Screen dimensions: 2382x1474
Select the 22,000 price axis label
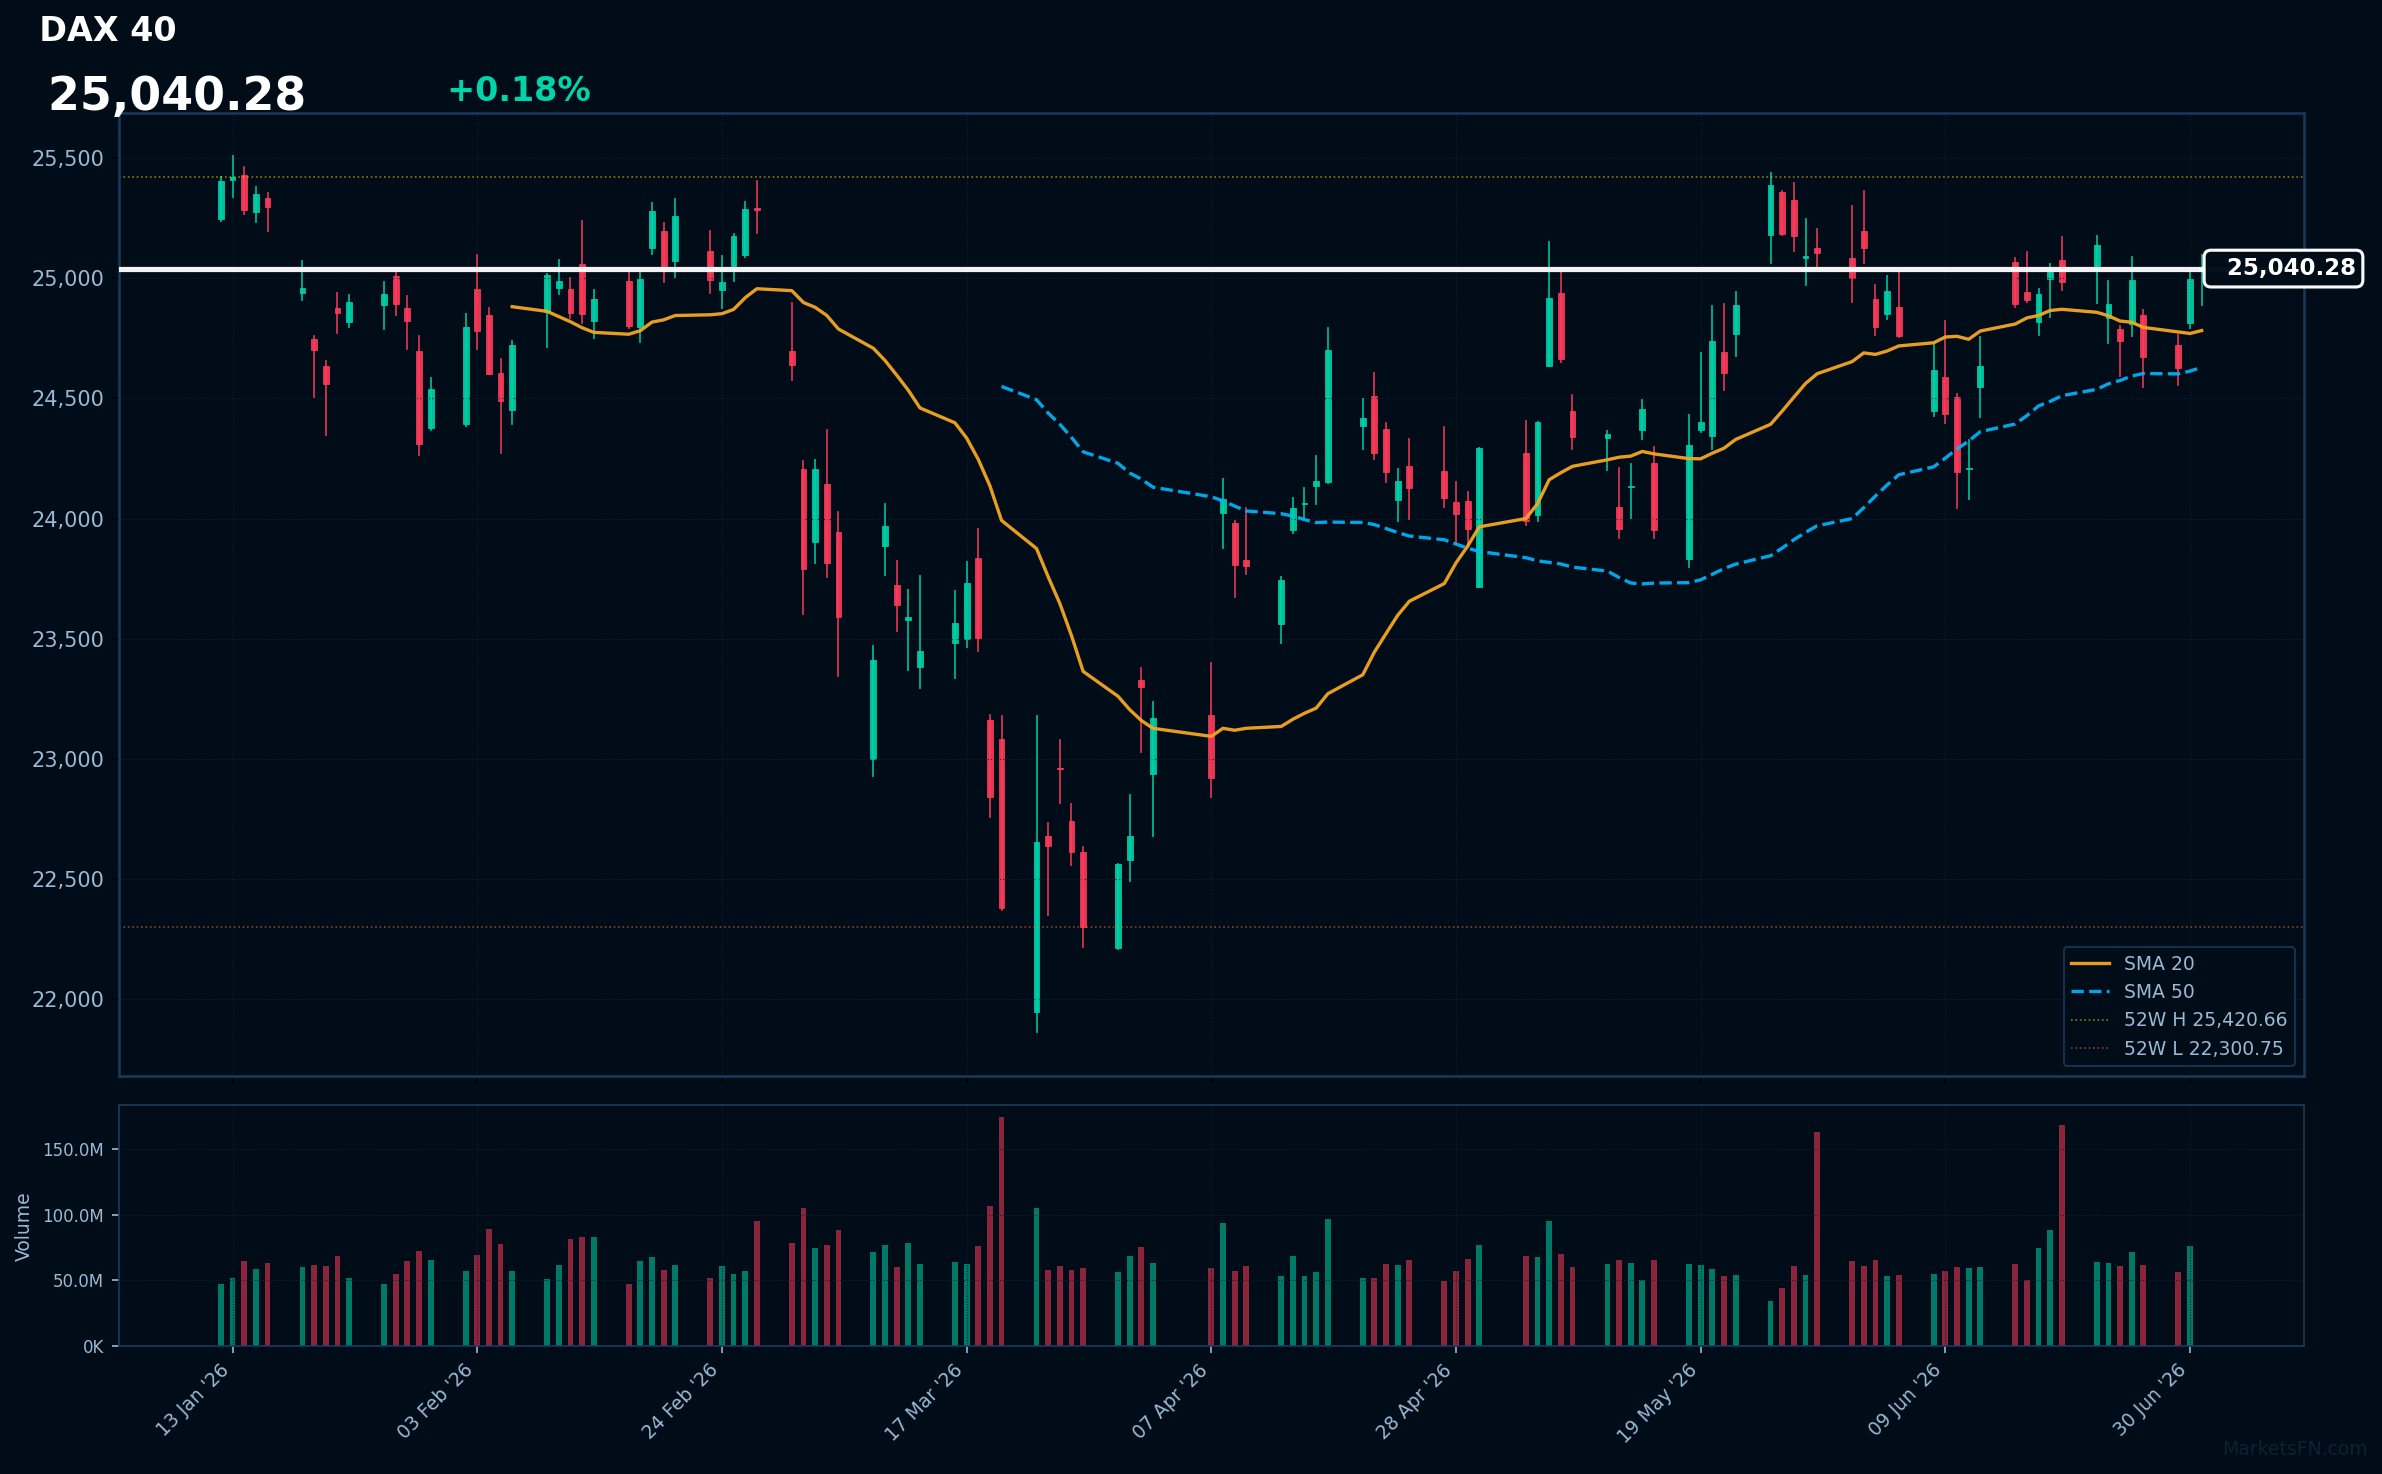68,1000
